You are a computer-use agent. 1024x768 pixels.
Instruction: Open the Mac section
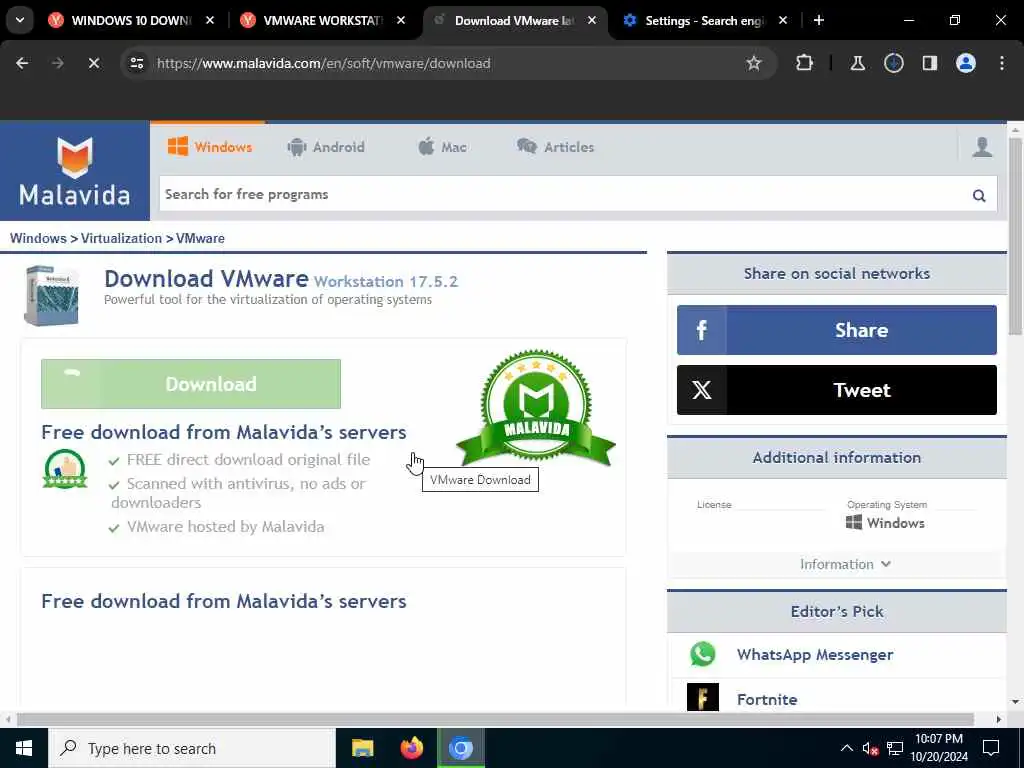[442, 147]
